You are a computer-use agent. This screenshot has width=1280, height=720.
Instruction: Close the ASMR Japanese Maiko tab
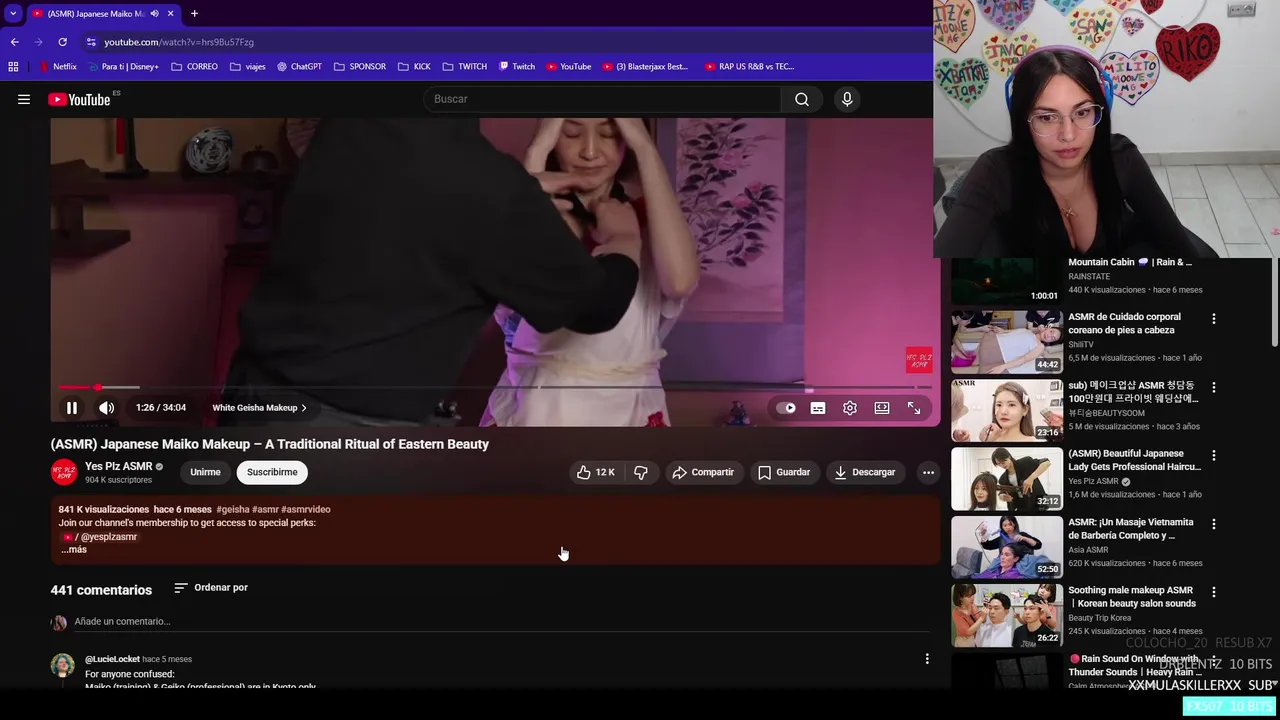coord(170,13)
